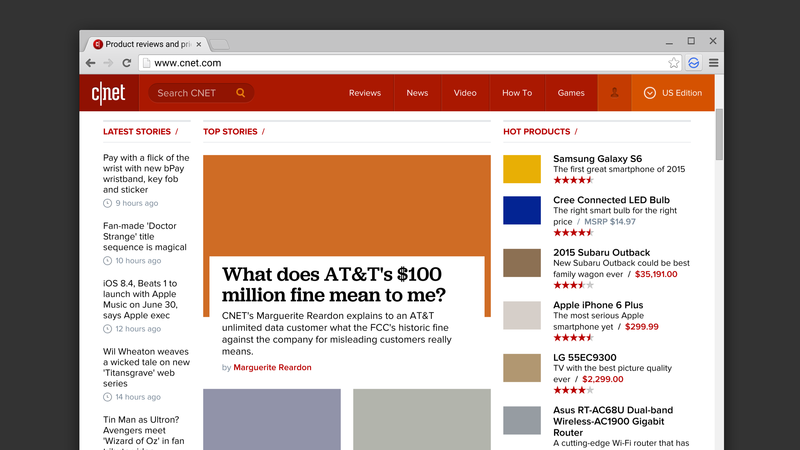
Task: Click the CNET logo
Action: (109, 93)
